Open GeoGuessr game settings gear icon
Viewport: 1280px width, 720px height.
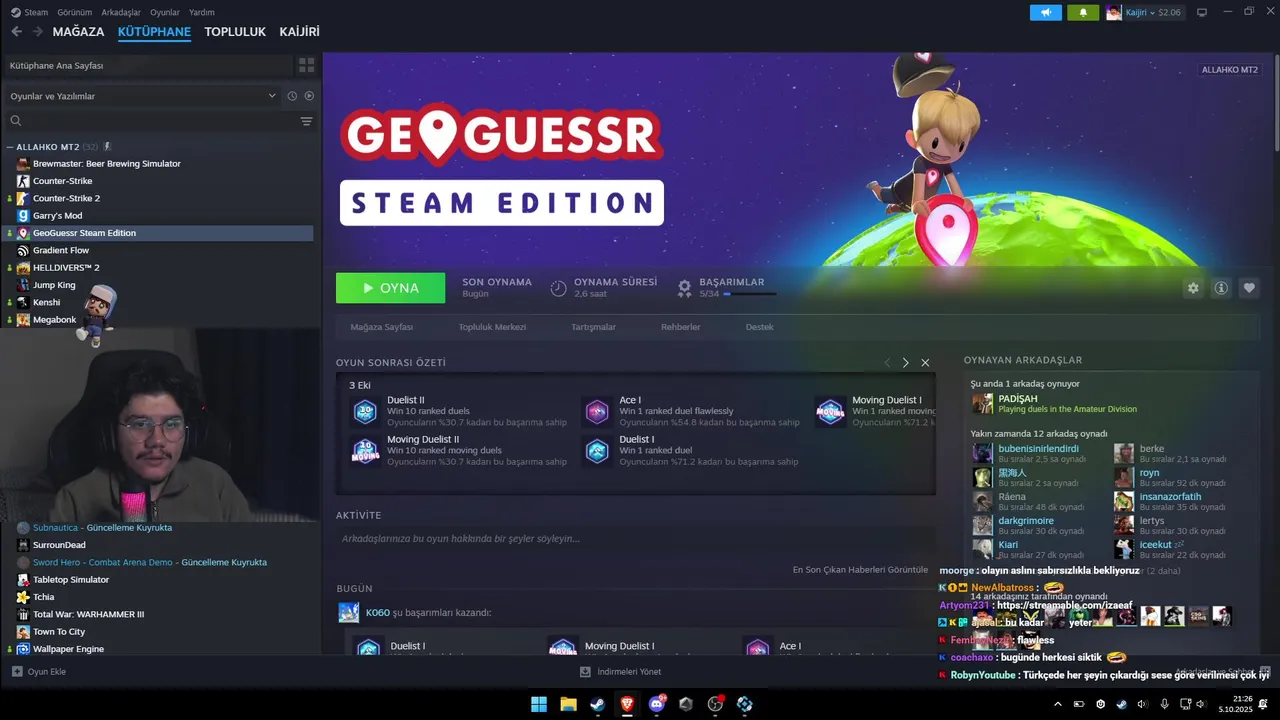click(1193, 288)
